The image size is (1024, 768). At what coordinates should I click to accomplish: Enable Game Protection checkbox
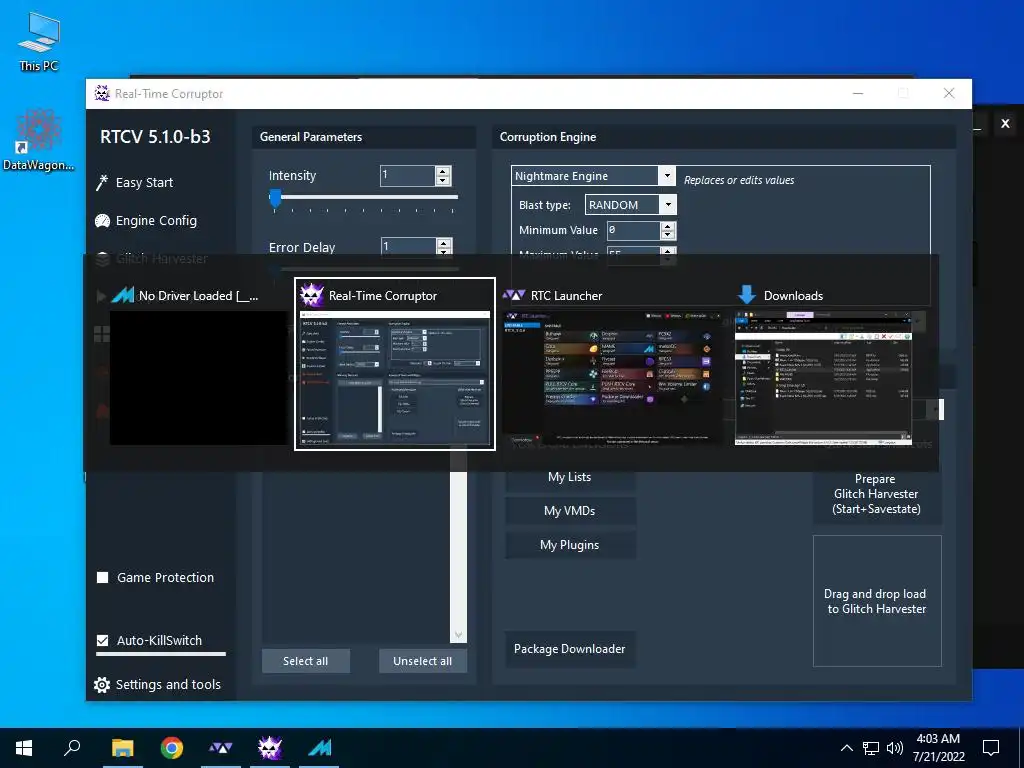[x=103, y=577]
